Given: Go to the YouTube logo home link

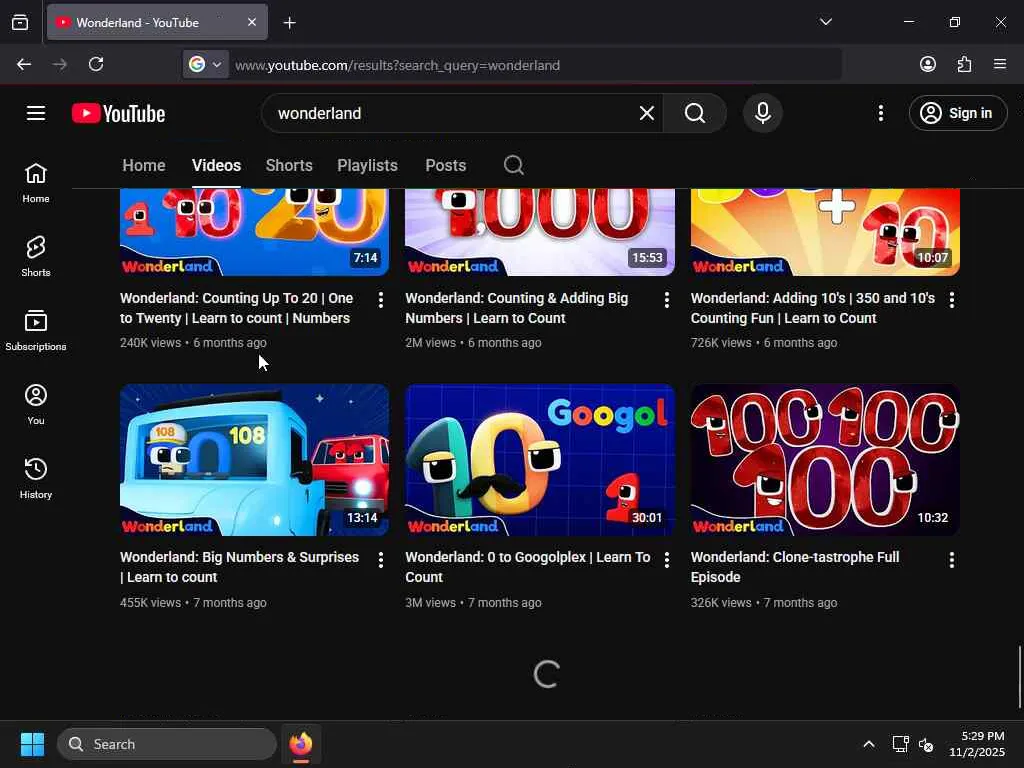Looking at the screenshot, I should pyautogui.click(x=118, y=113).
